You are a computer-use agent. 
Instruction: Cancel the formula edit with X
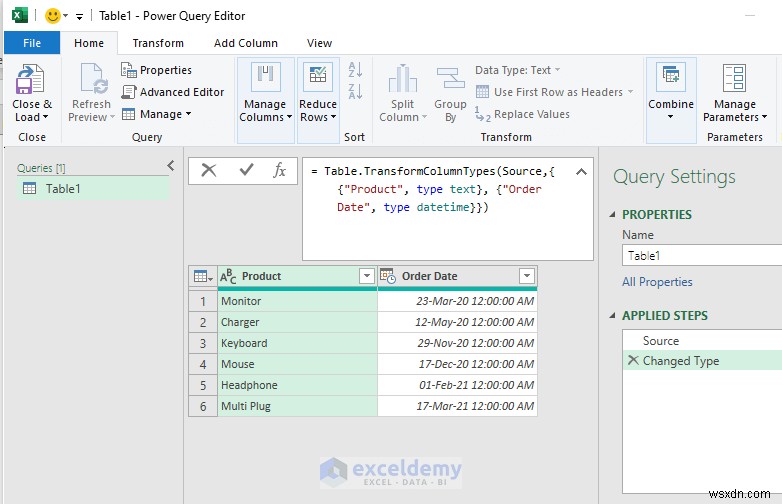point(209,170)
